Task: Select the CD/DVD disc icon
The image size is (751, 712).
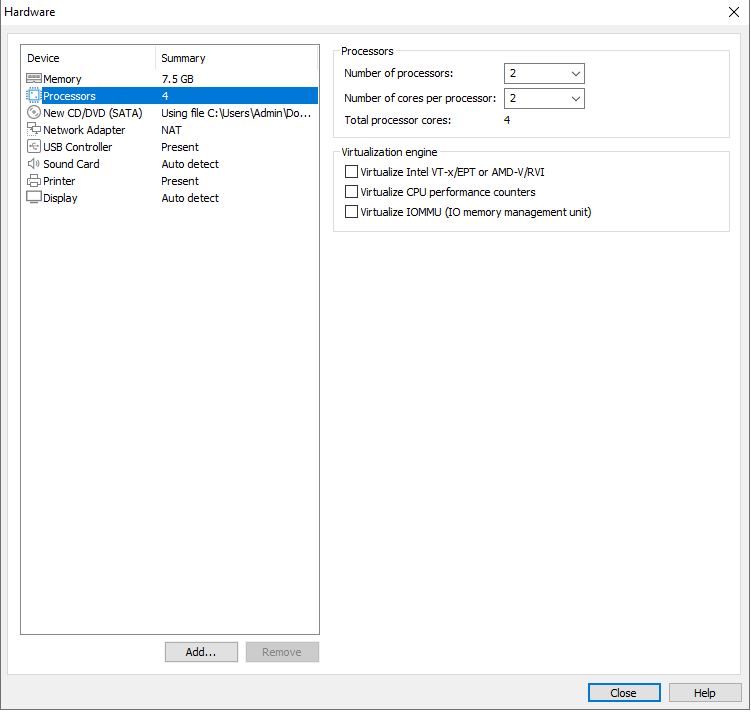Action: pos(34,113)
